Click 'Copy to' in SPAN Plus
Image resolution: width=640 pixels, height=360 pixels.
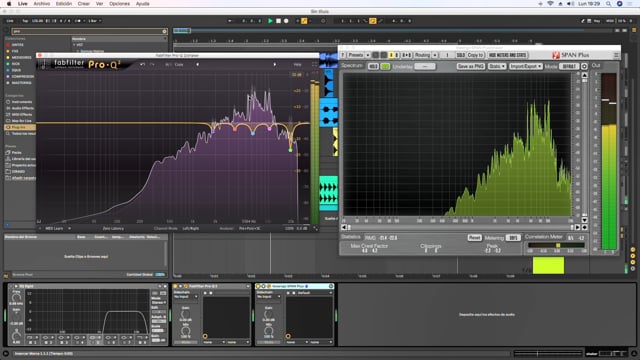(x=476, y=55)
